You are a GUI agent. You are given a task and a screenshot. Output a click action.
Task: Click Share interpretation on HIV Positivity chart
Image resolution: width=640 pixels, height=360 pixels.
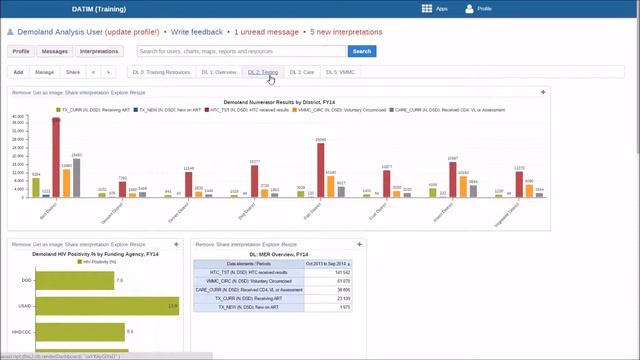[87, 244]
